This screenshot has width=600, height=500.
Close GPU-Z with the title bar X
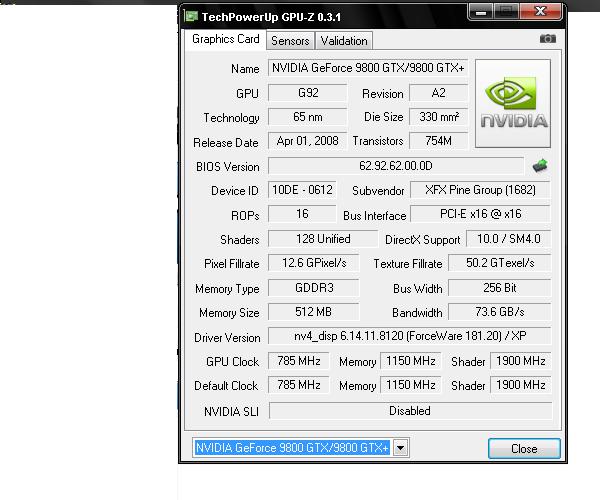click(x=540, y=11)
